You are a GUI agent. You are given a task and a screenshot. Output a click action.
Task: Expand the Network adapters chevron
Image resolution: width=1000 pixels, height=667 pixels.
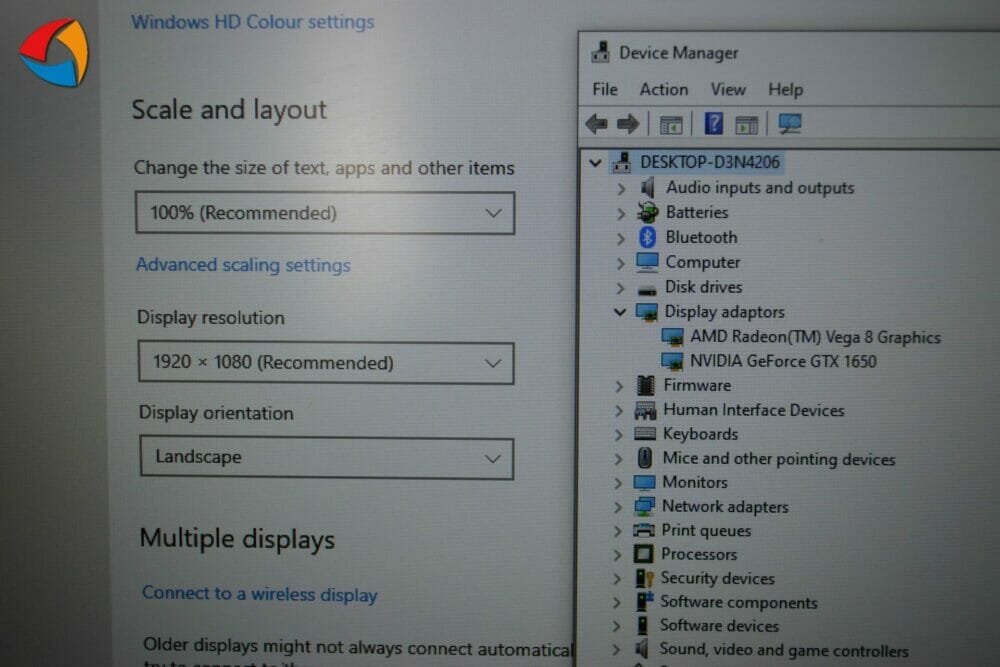point(617,507)
